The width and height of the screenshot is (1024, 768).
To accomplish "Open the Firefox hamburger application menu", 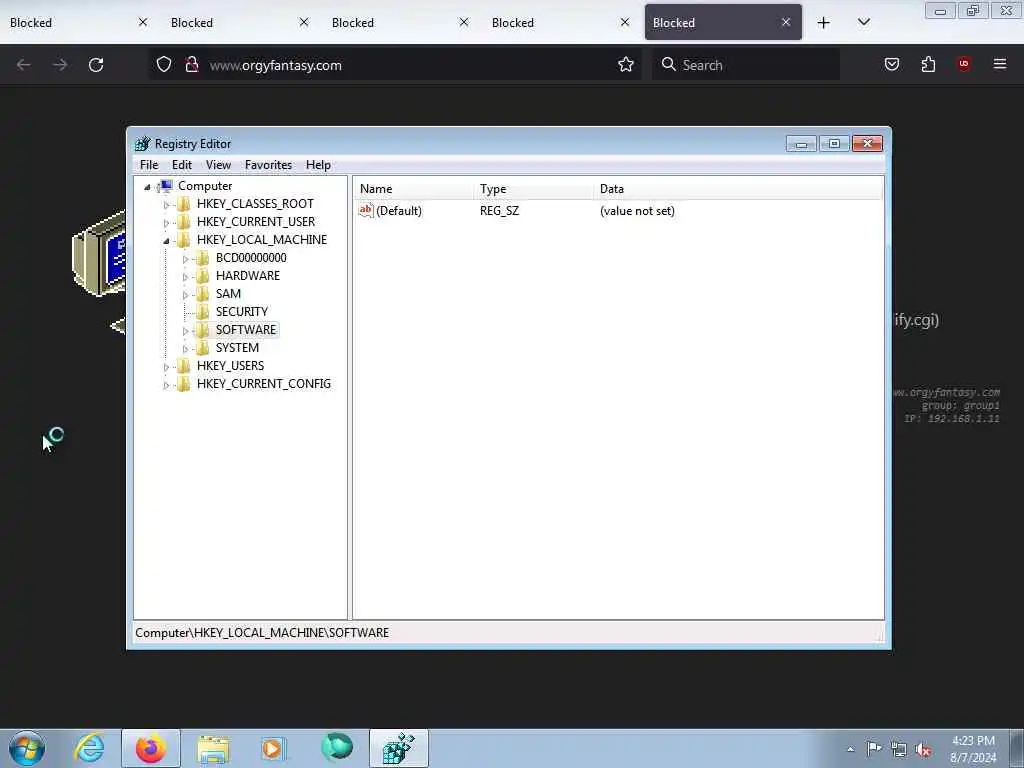I will coord(1000,64).
